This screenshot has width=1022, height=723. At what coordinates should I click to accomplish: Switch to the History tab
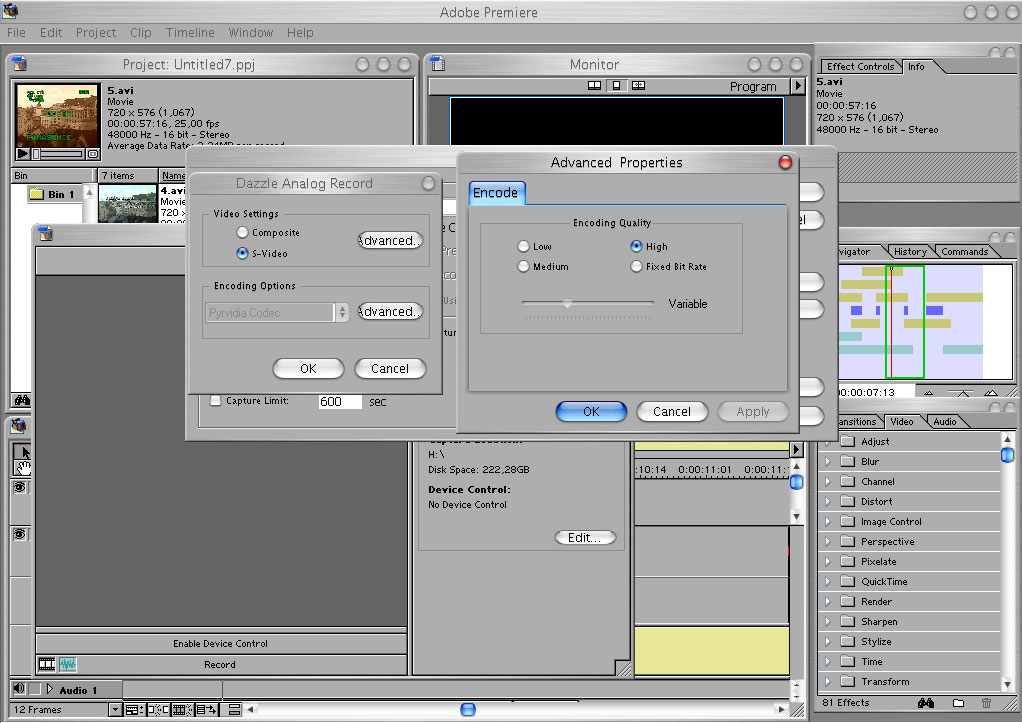[x=910, y=252]
